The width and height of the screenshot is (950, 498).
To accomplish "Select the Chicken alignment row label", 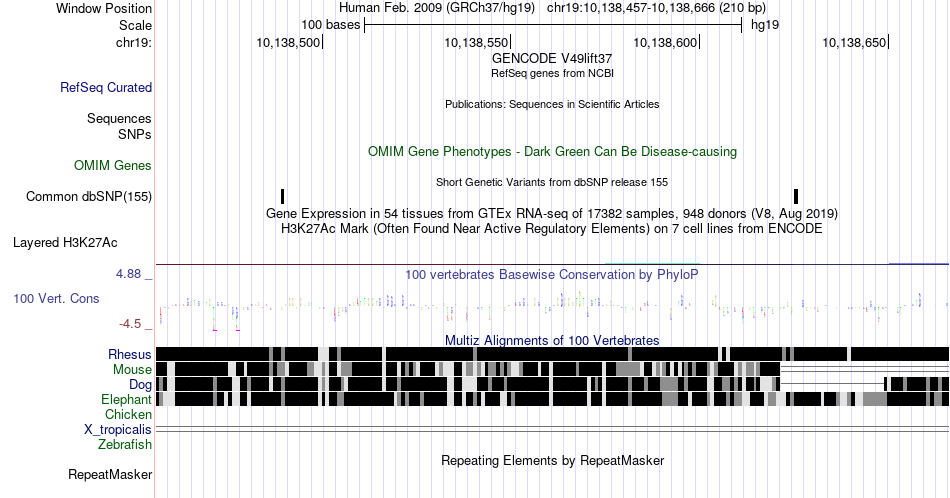I will [128, 414].
